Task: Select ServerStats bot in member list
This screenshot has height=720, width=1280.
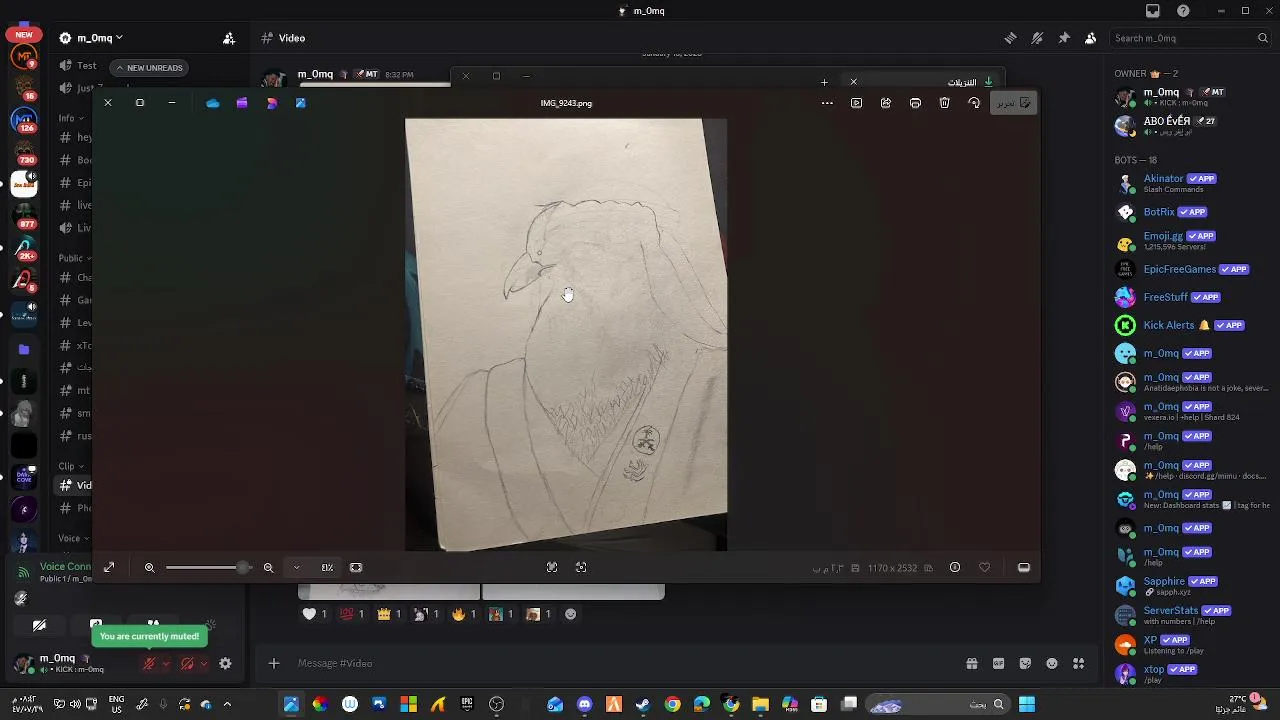Action: pyautogui.click(x=1190, y=615)
